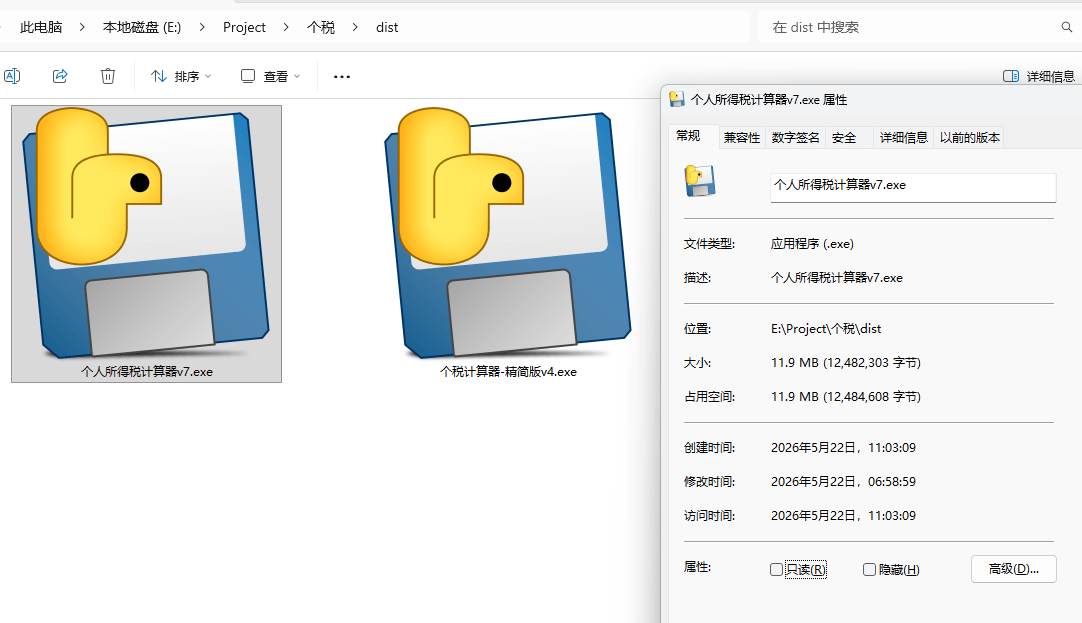Switch to the 详细信息 tab in properties
Screen dimensions: 1082x623
tap(903, 138)
